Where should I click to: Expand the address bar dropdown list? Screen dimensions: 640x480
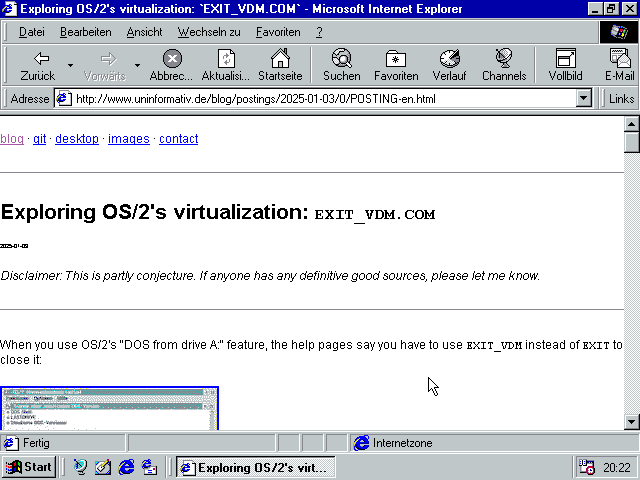584,99
